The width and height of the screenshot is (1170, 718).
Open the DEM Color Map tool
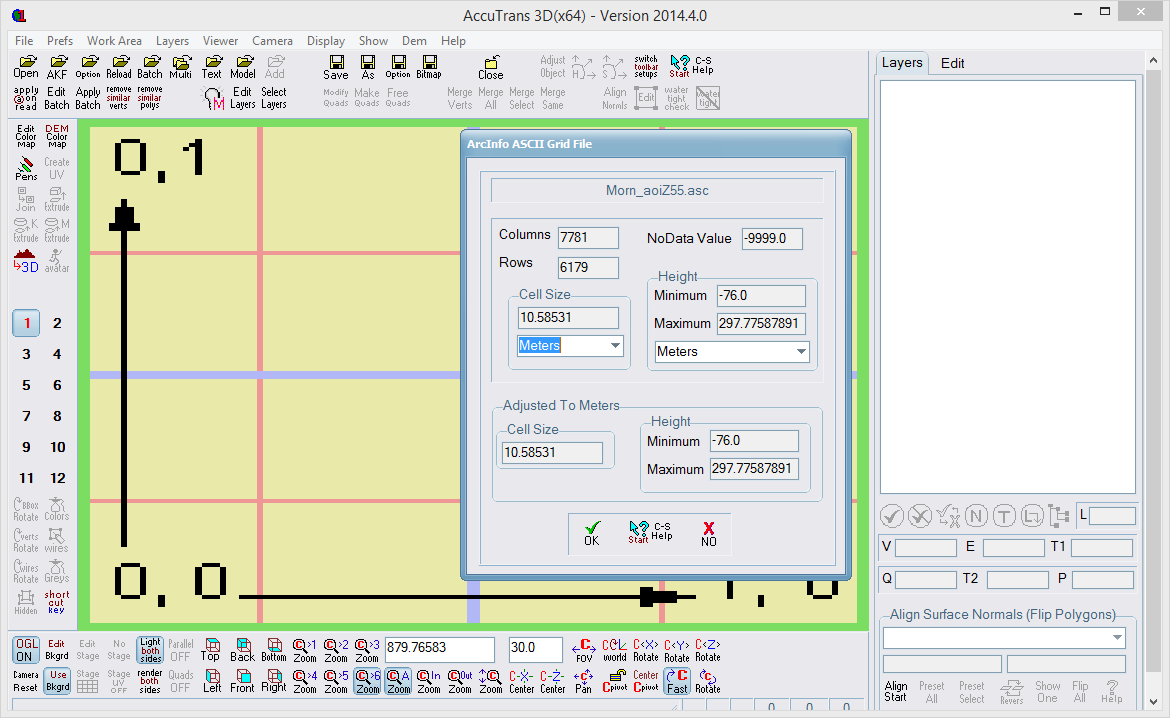tap(57, 136)
